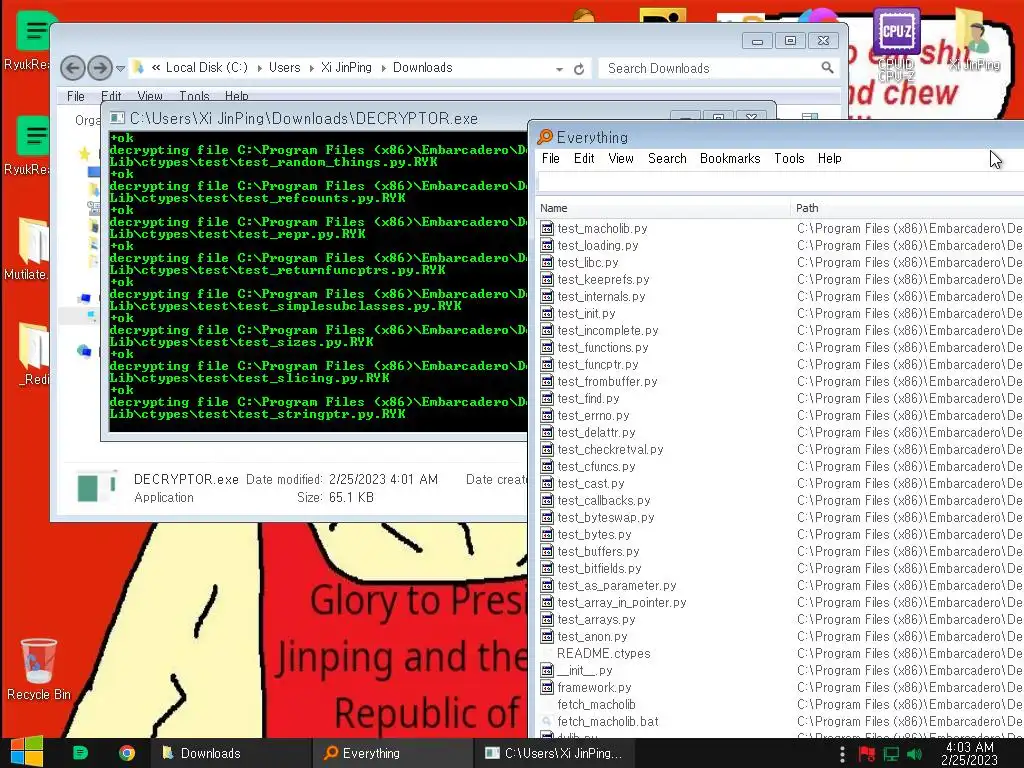Click test_byteswap.py file name

pos(605,517)
